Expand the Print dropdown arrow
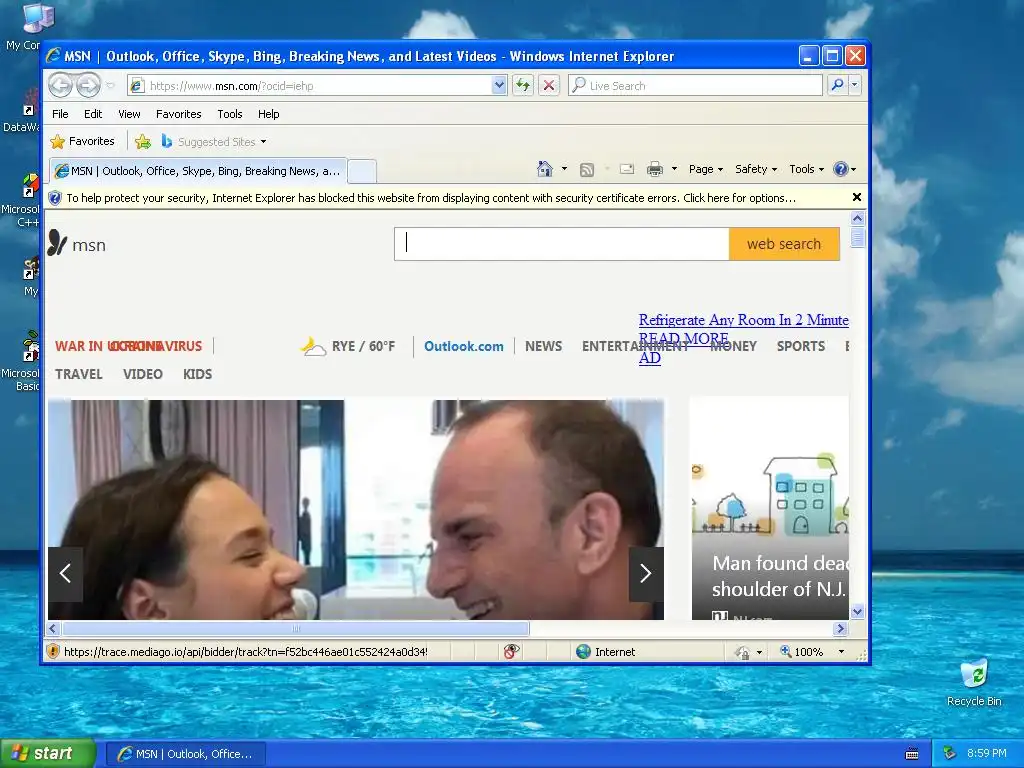The height and width of the screenshot is (768, 1024). tap(674, 169)
